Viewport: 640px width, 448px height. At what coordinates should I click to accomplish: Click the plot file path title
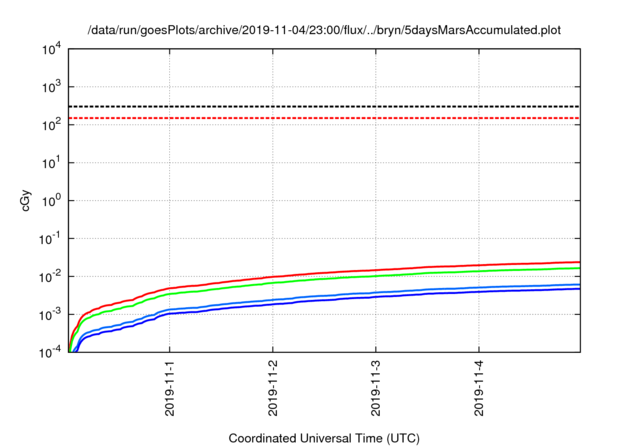point(324,30)
